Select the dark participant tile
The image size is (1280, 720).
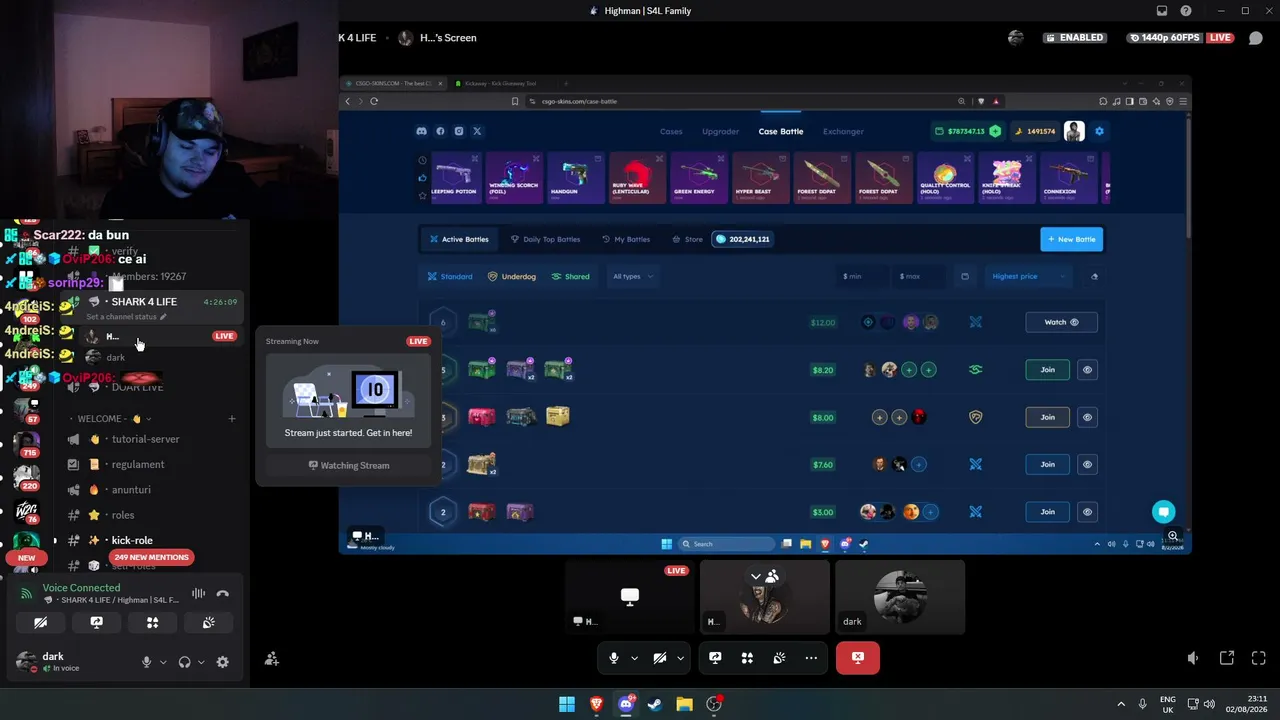tap(900, 597)
